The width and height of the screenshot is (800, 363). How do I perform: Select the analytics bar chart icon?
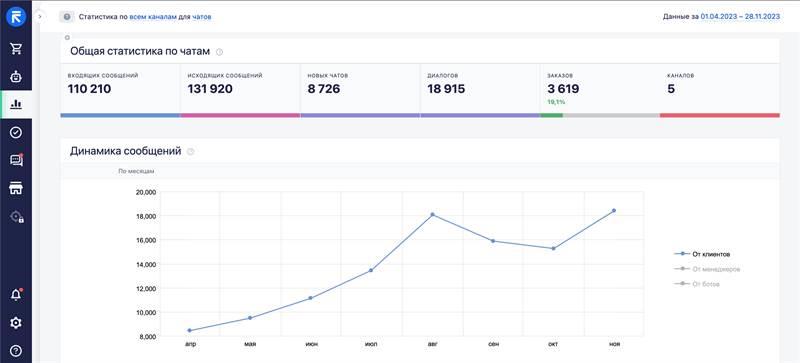click(x=16, y=104)
